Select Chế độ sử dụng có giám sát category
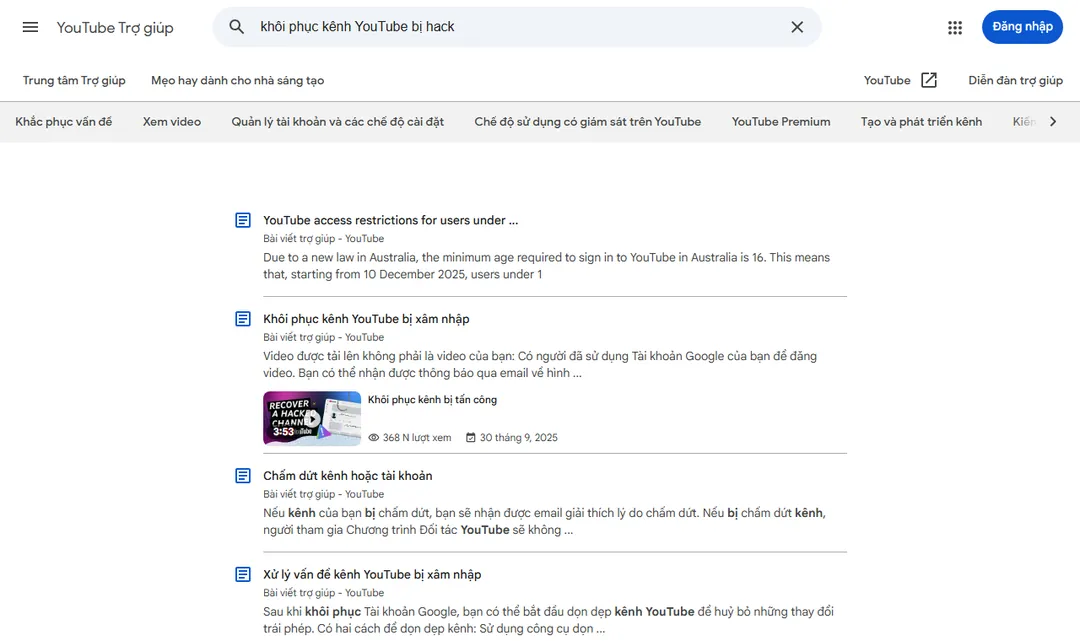 tap(588, 122)
